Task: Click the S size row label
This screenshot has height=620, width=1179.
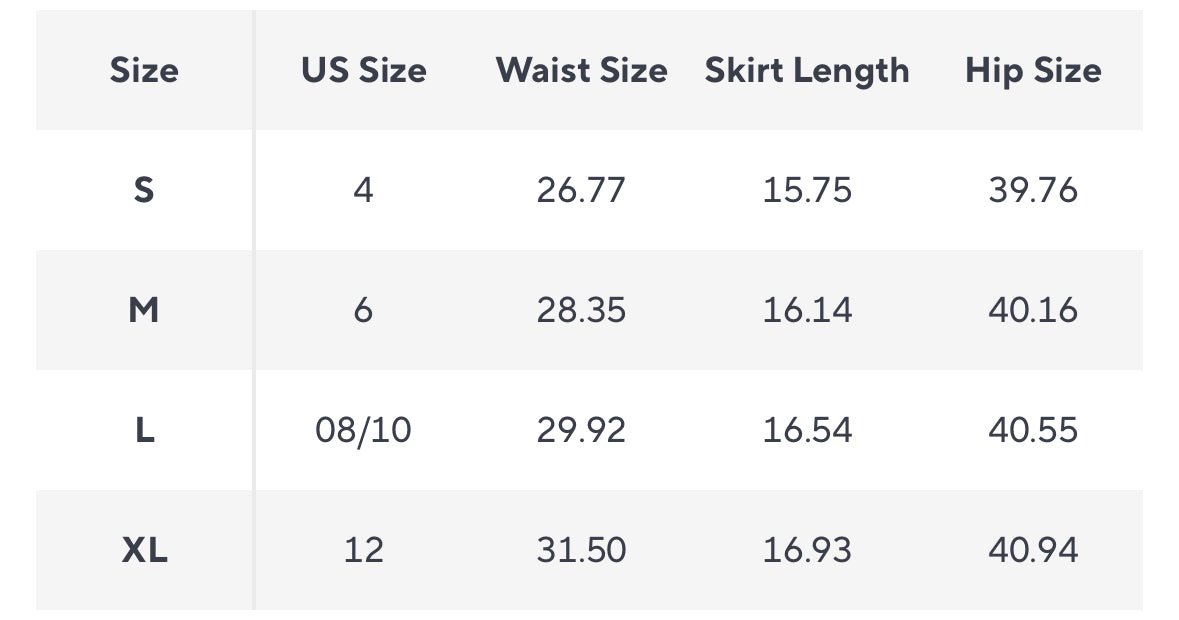Action: (x=144, y=190)
